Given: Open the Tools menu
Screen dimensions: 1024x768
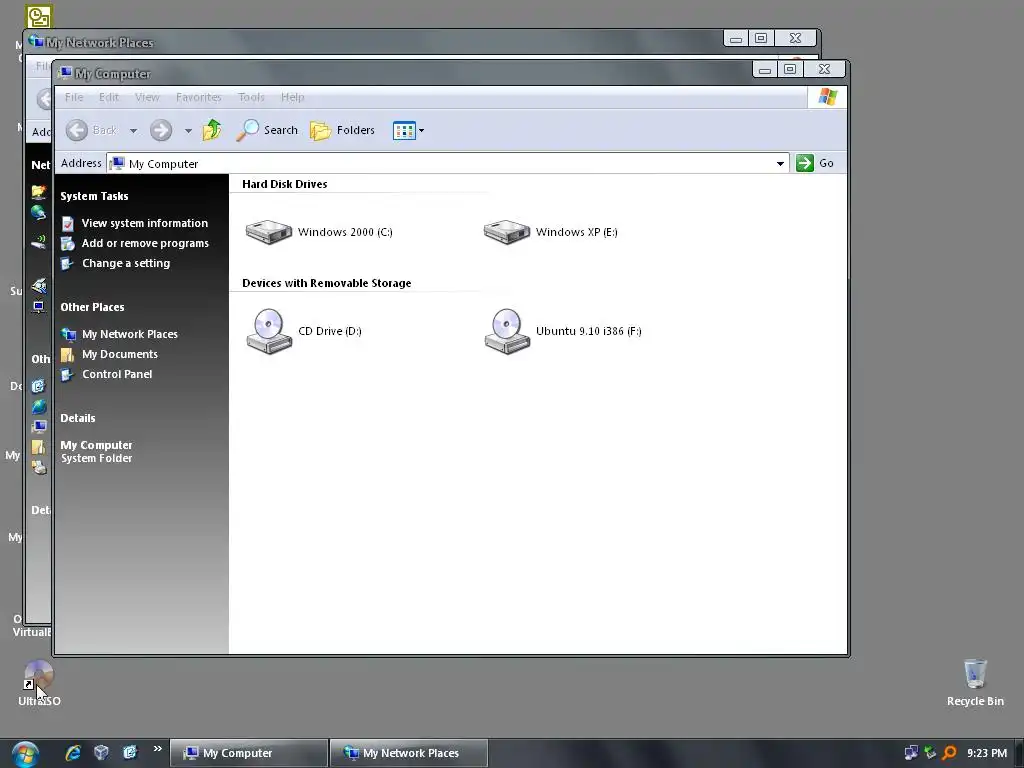Looking at the screenshot, I should 251,97.
